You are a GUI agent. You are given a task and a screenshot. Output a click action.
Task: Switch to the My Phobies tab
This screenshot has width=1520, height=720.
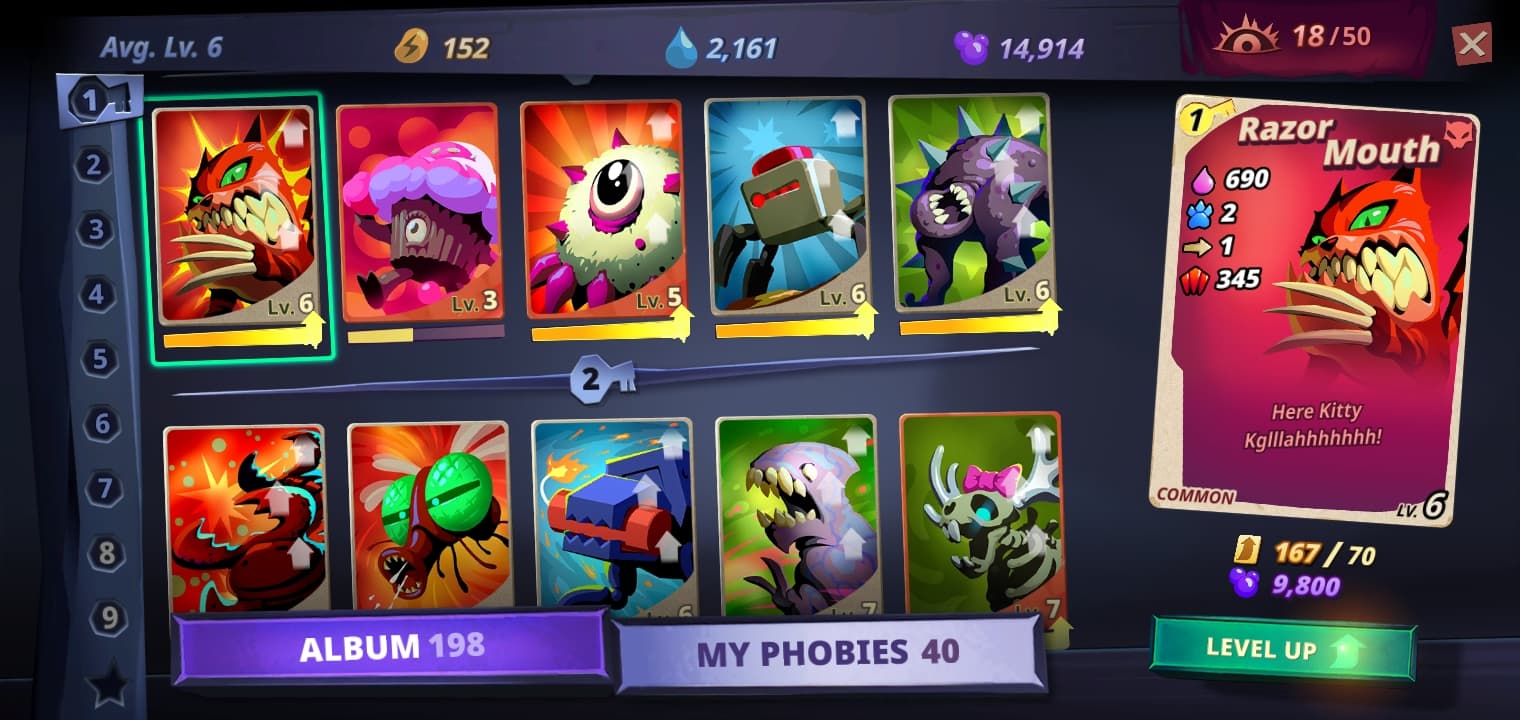tap(828, 653)
